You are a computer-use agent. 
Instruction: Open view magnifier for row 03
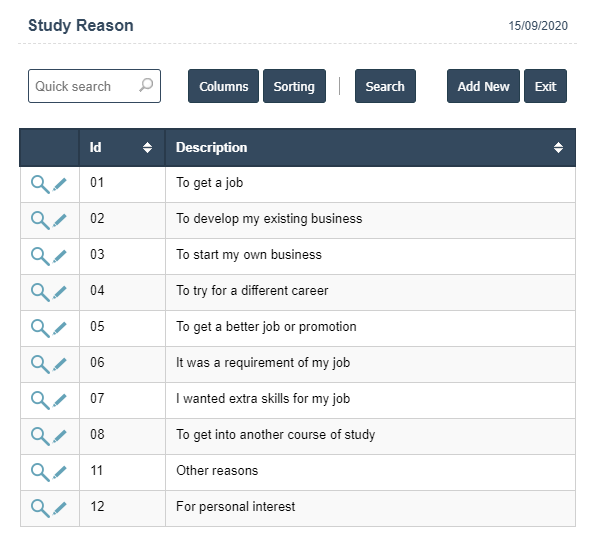(39, 256)
